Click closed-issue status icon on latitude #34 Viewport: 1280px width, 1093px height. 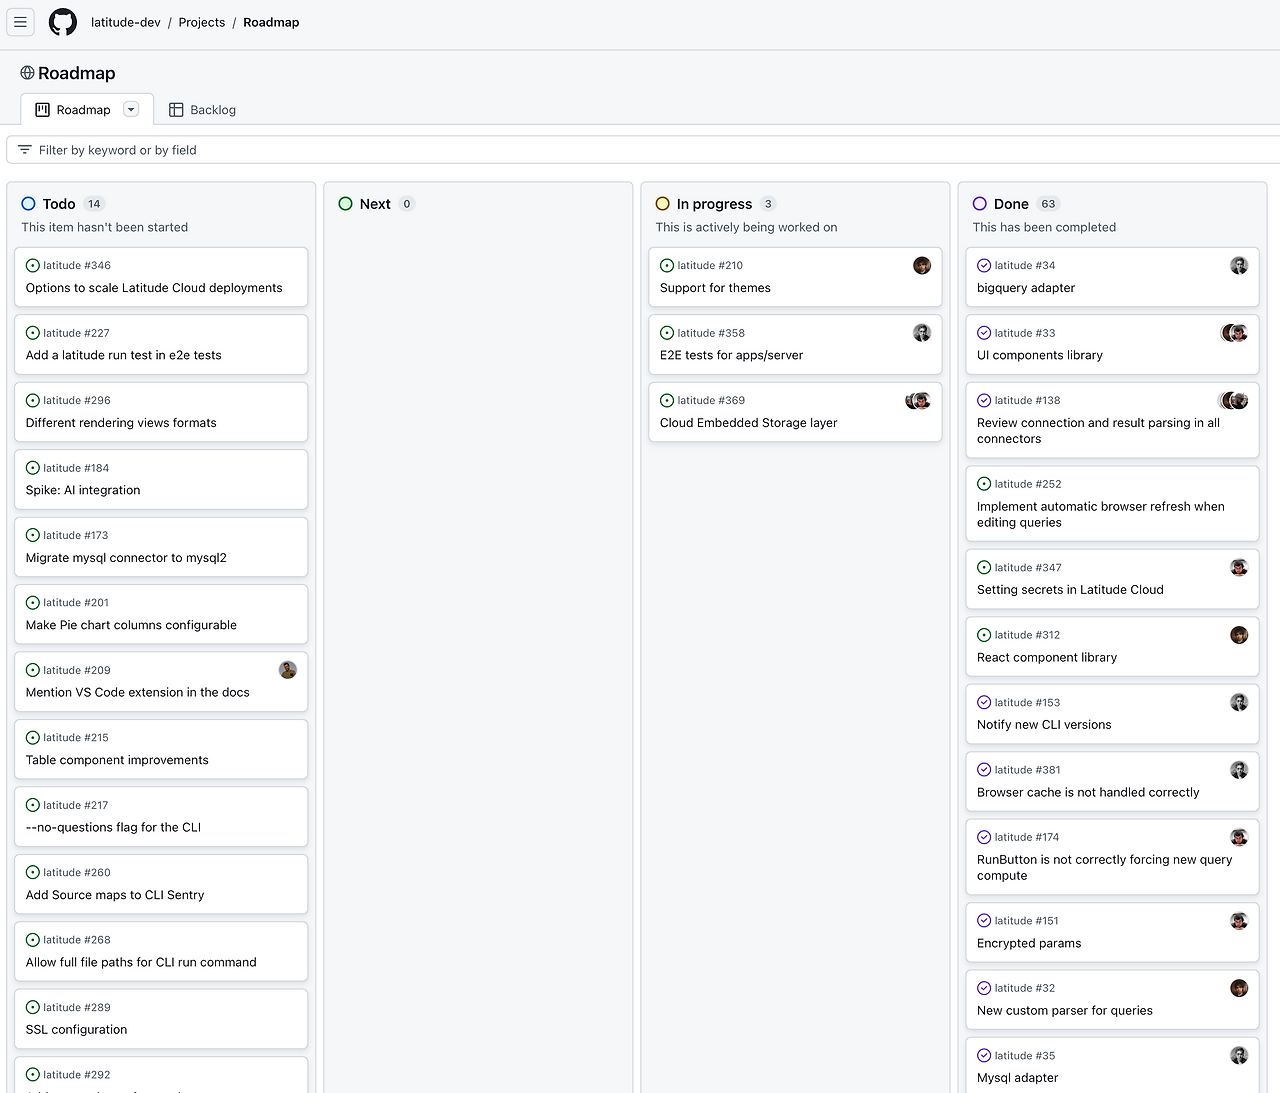point(984,265)
